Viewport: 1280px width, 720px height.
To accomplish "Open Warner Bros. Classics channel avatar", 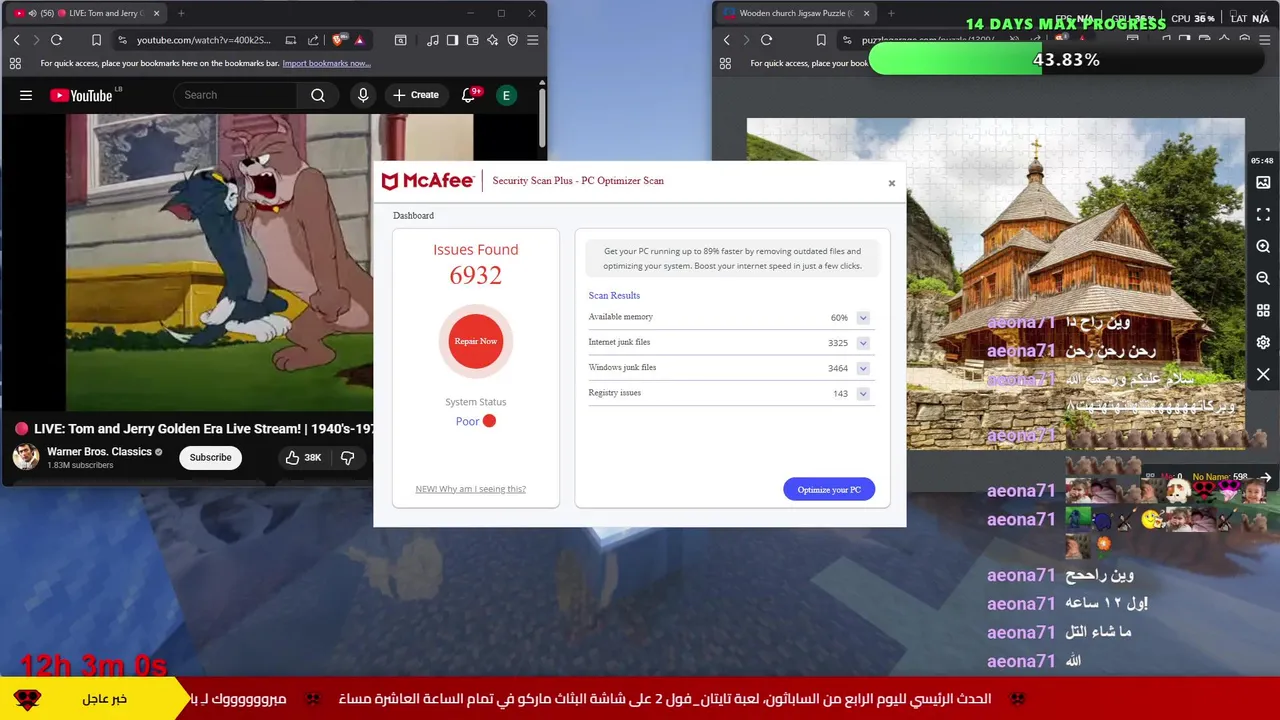I will 25,457.
